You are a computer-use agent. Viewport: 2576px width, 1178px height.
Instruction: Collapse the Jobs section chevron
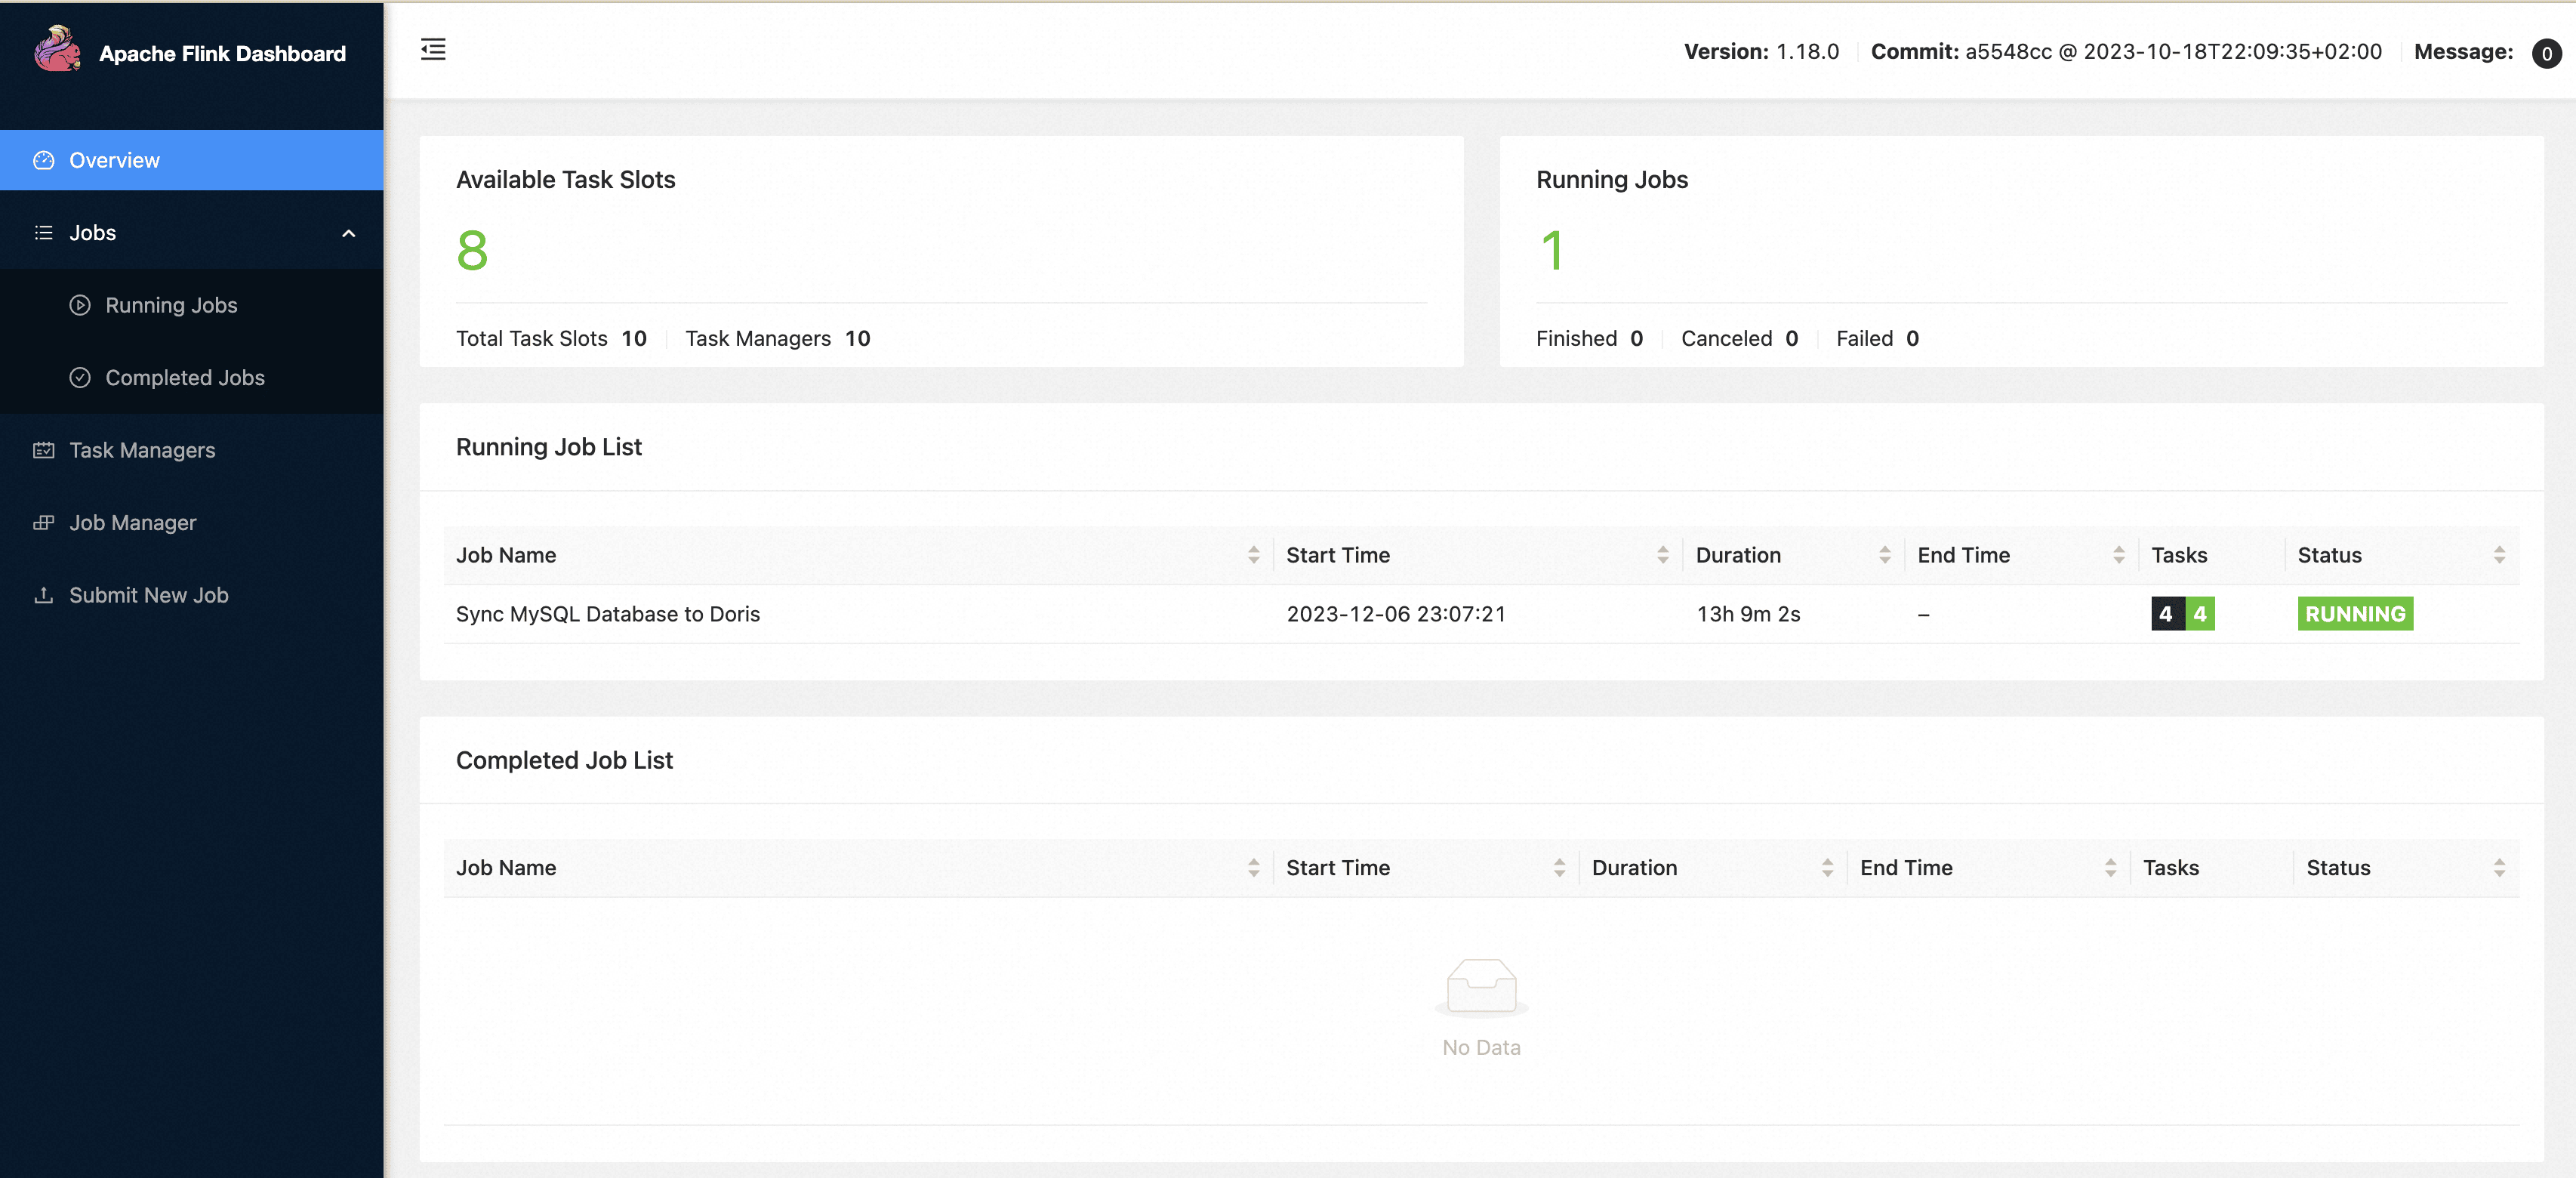[348, 233]
